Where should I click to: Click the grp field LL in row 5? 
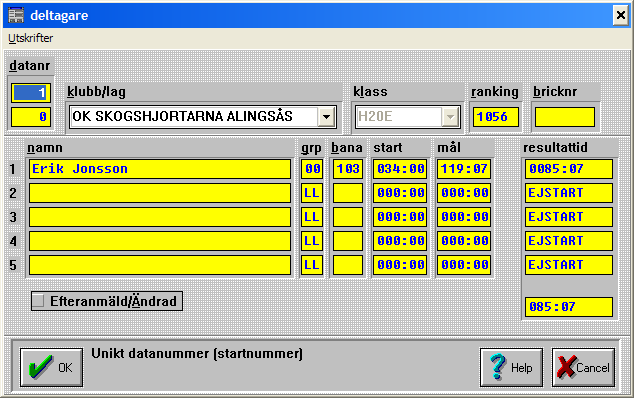click(312, 265)
